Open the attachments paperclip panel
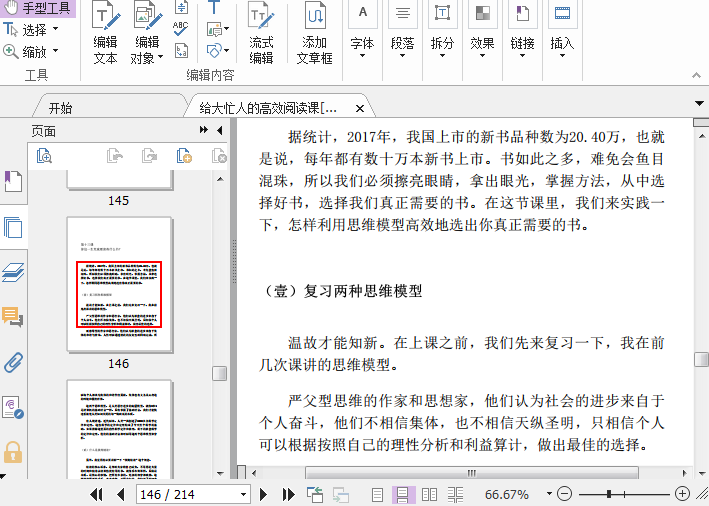 pos(13,363)
